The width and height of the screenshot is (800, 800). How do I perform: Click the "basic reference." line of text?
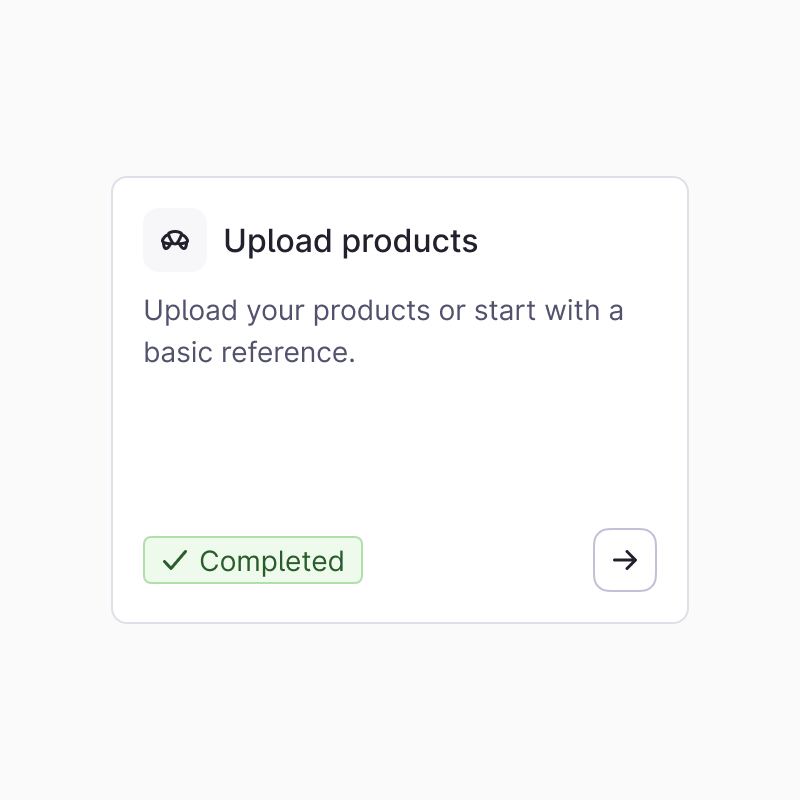250,353
